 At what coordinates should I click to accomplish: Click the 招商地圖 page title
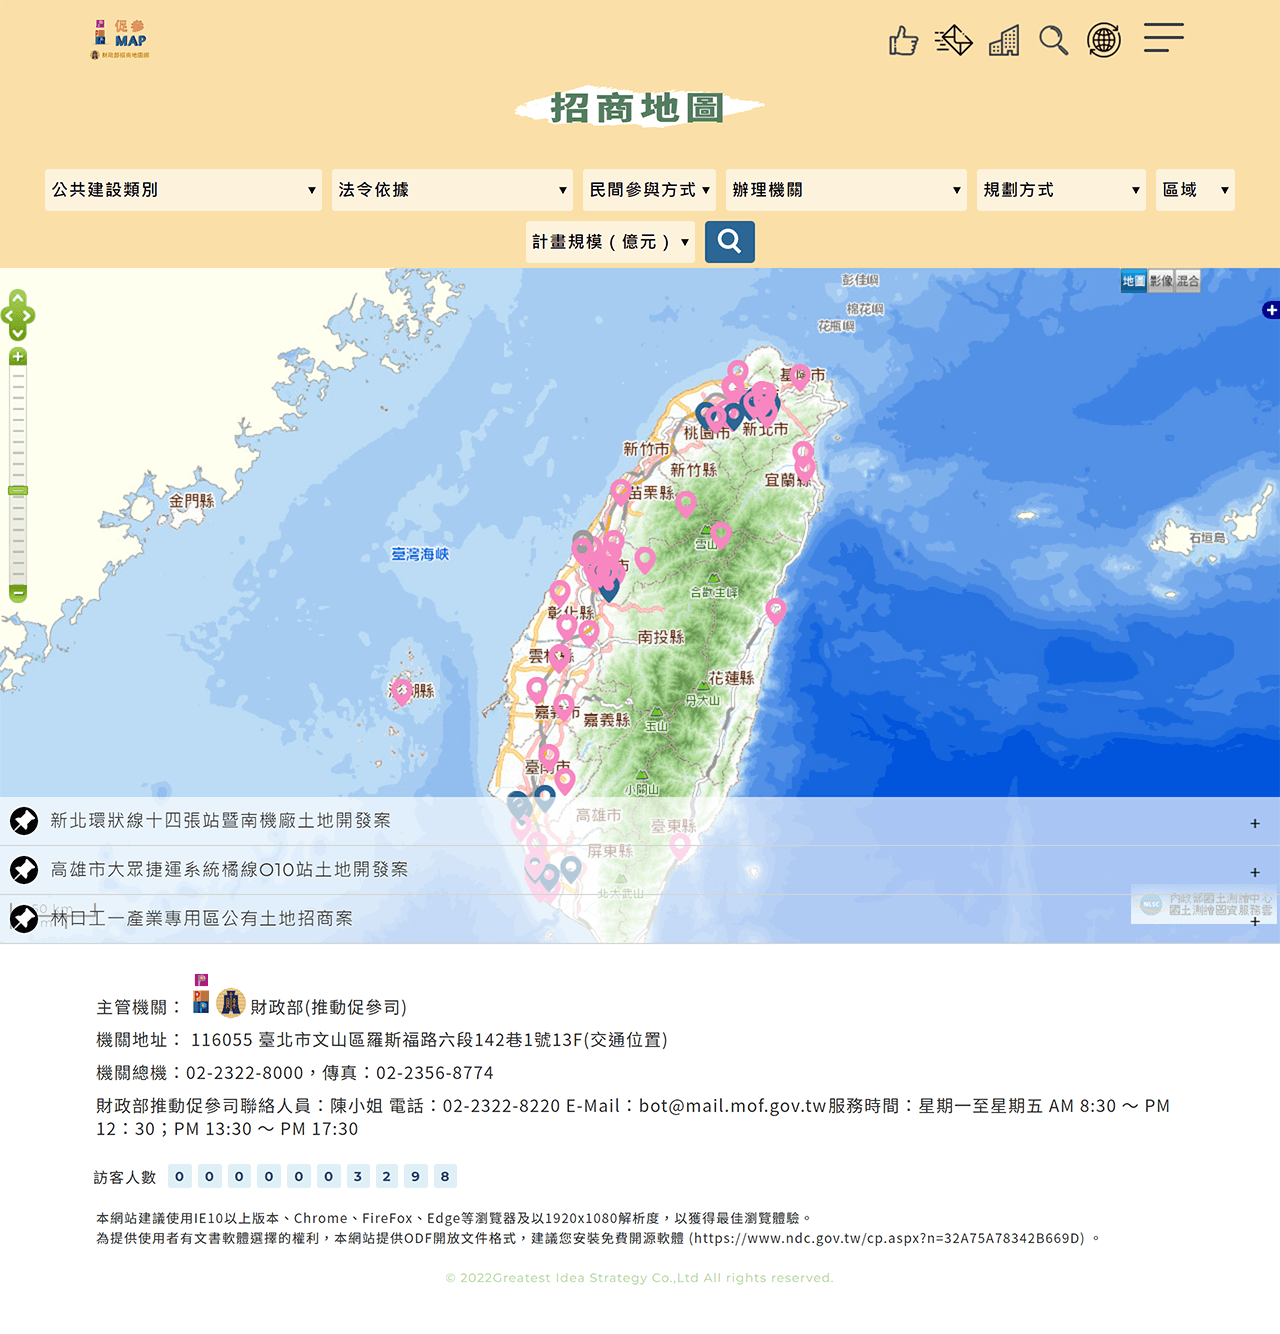click(x=638, y=108)
